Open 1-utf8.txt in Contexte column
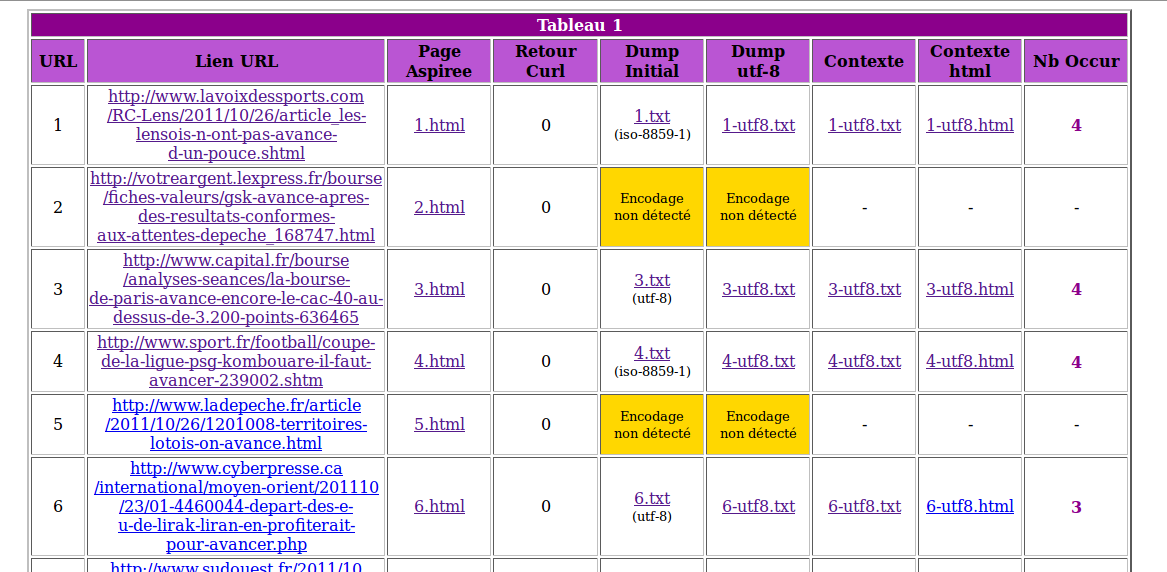Screen dimensions: 1167x572 tap(864, 125)
